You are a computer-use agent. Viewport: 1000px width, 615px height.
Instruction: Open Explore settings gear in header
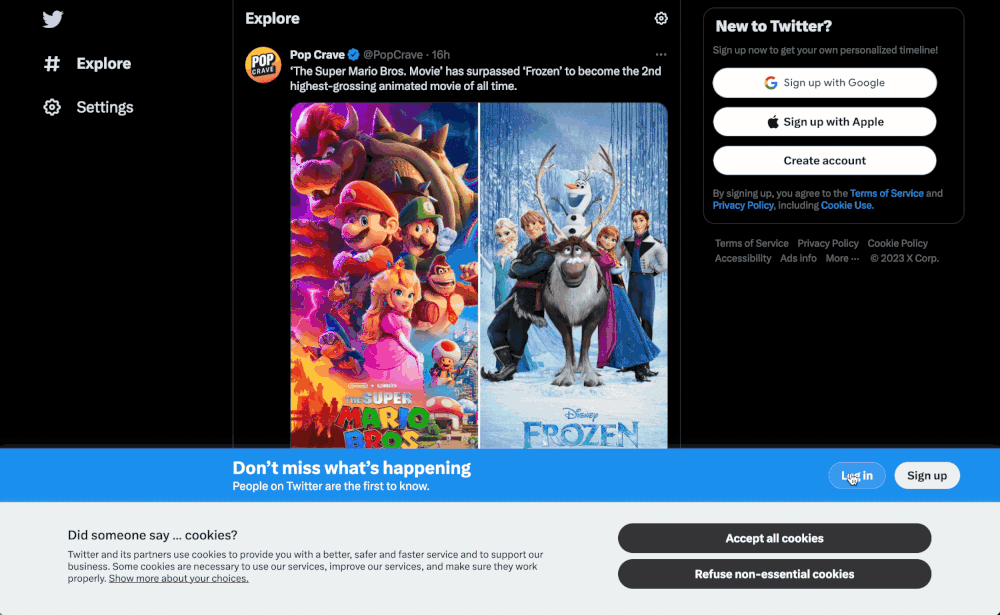(x=661, y=19)
